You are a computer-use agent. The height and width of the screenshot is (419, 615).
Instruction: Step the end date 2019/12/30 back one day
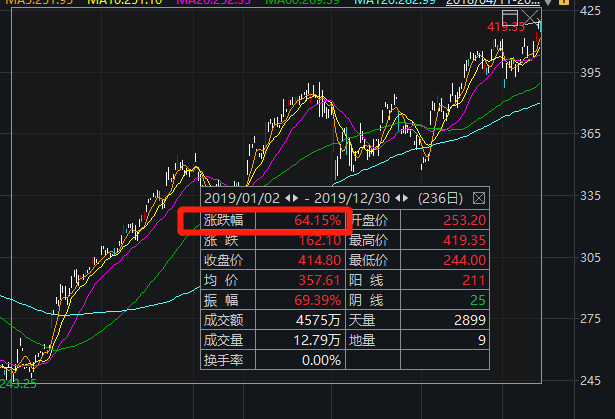point(398,198)
